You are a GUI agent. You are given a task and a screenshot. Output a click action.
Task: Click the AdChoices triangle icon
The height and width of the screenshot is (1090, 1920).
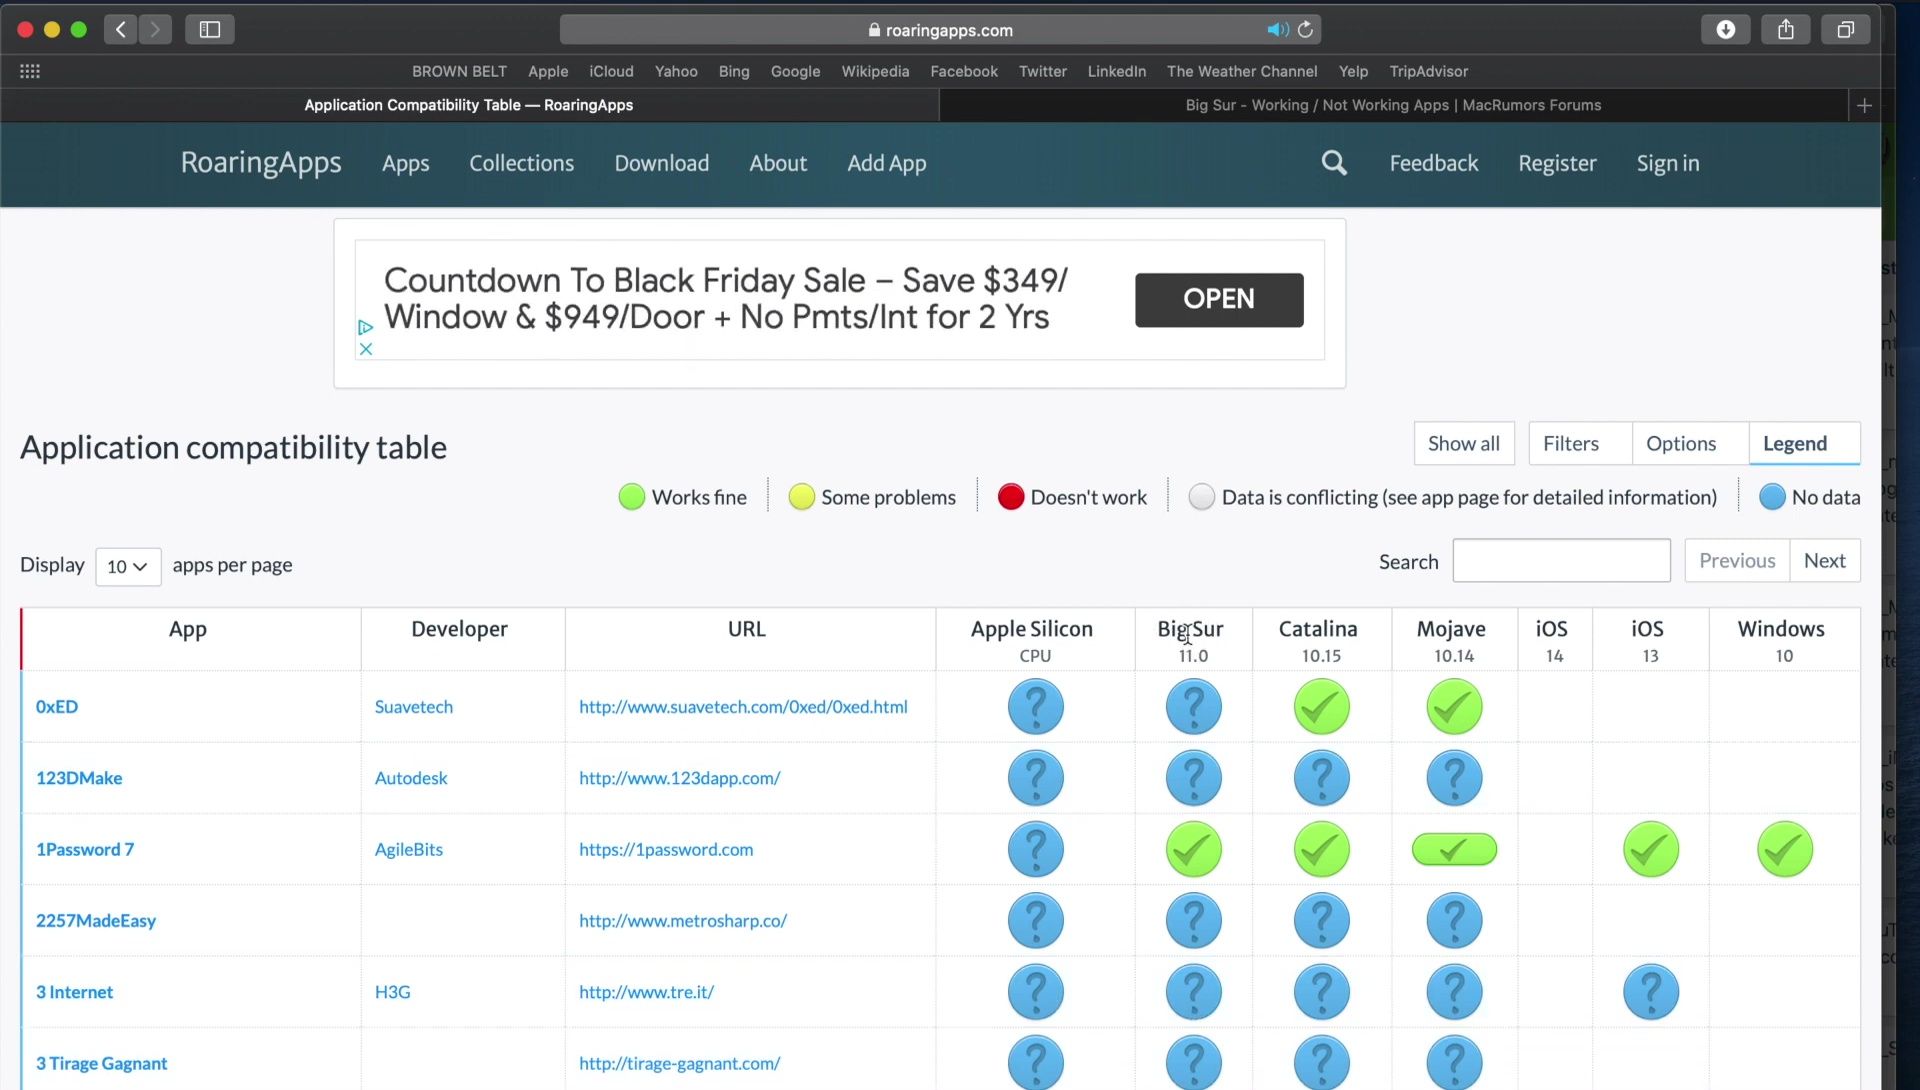(366, 327)
